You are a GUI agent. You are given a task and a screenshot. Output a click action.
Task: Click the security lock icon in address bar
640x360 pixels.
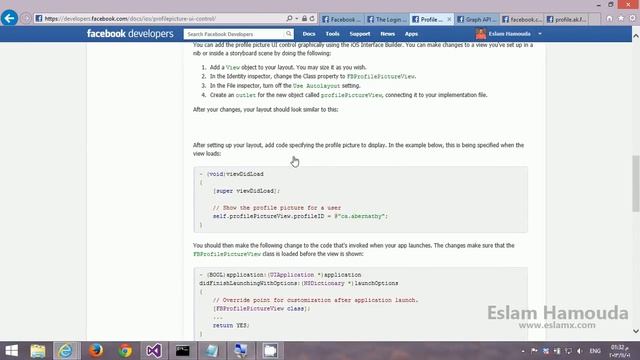coord(304,18)
